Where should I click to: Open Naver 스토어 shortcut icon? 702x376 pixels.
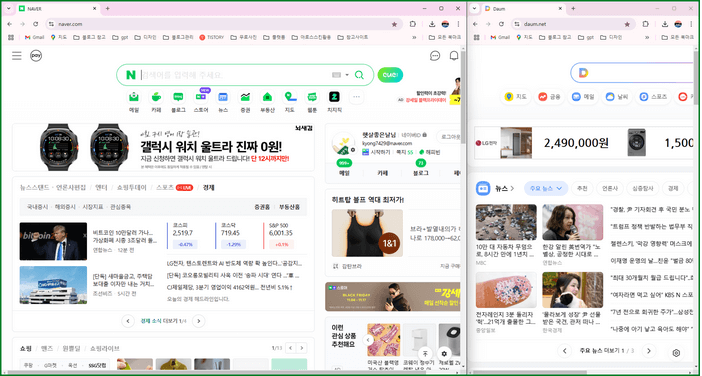pyautogui.click(x=201, y=97)
